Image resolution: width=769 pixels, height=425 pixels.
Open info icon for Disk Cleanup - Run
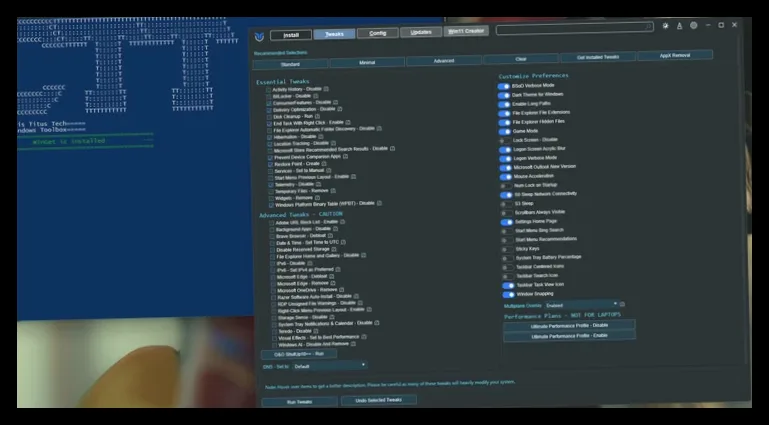click(317, 116)
